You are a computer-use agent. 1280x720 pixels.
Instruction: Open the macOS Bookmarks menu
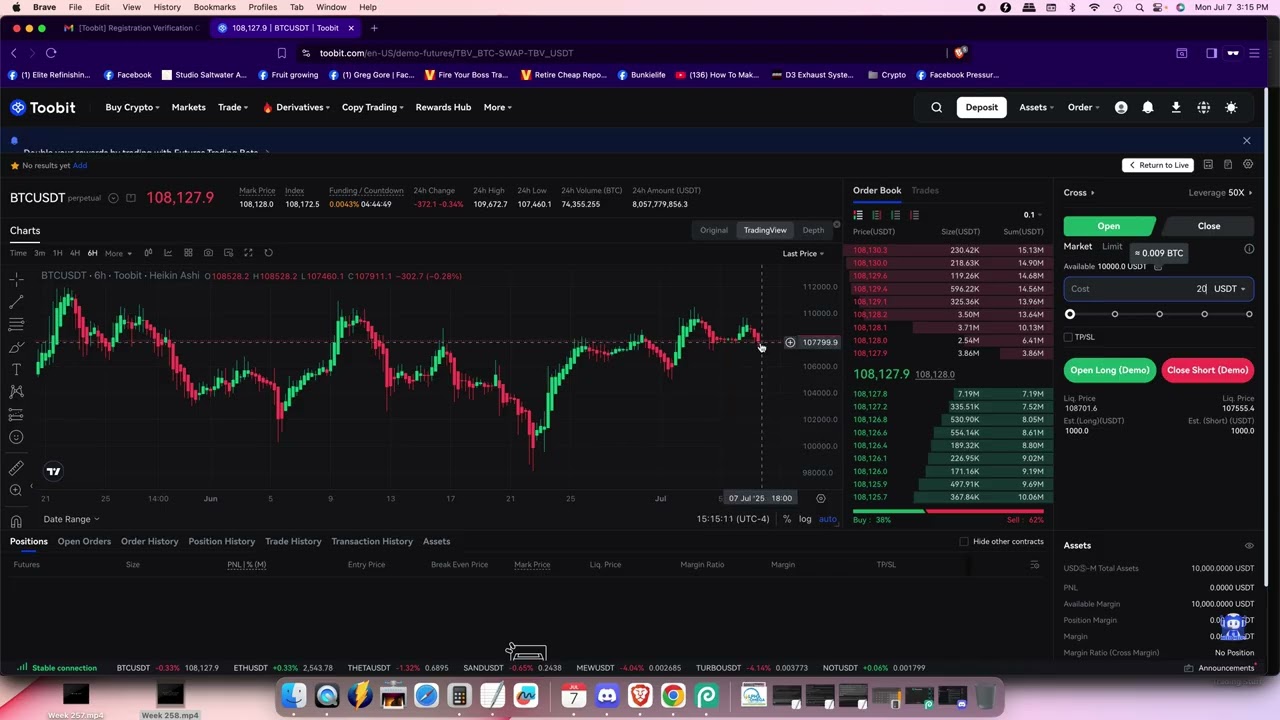pos(214,7)
